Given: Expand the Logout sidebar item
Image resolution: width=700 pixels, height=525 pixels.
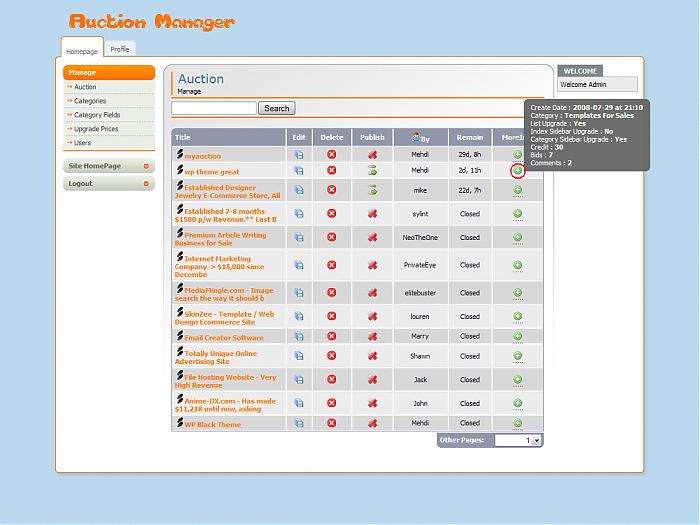Looking at the screenshot, I should 109,183.
